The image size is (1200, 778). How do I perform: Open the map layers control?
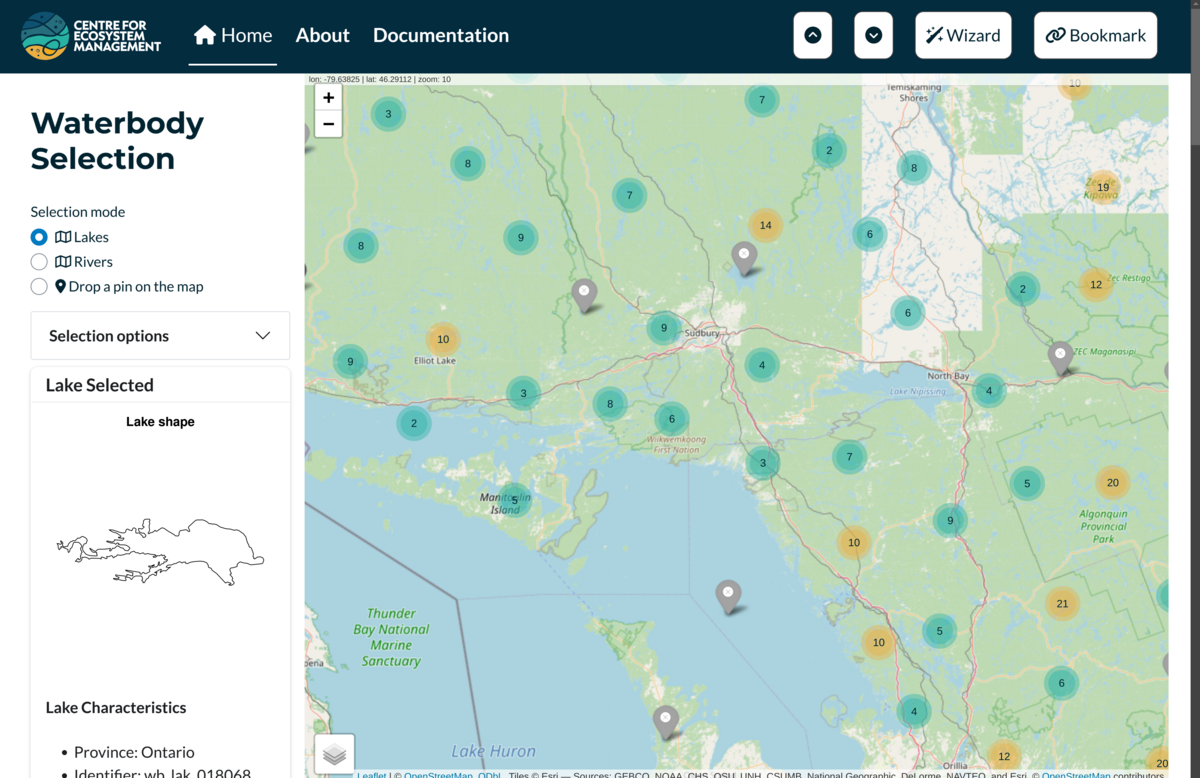pyautogui.click(x=334, y=754)
